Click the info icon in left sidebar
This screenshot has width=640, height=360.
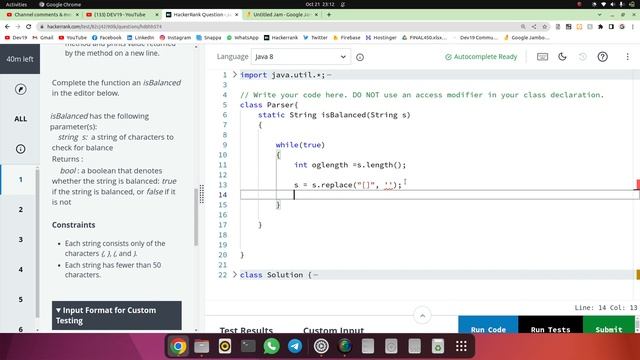[20, 149]
